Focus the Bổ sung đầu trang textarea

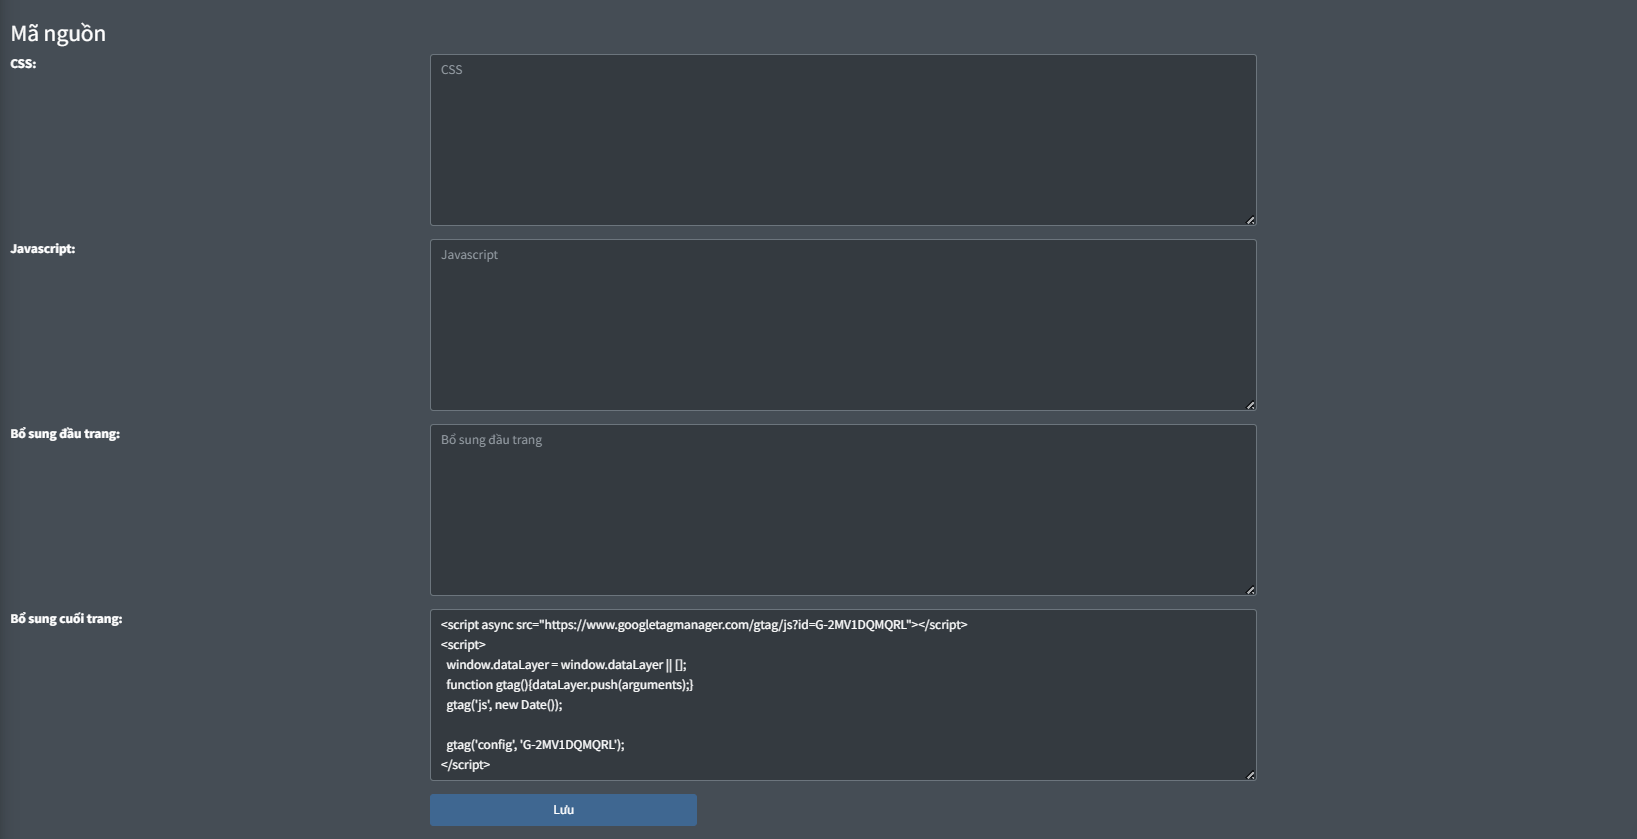tap(843, 510)
